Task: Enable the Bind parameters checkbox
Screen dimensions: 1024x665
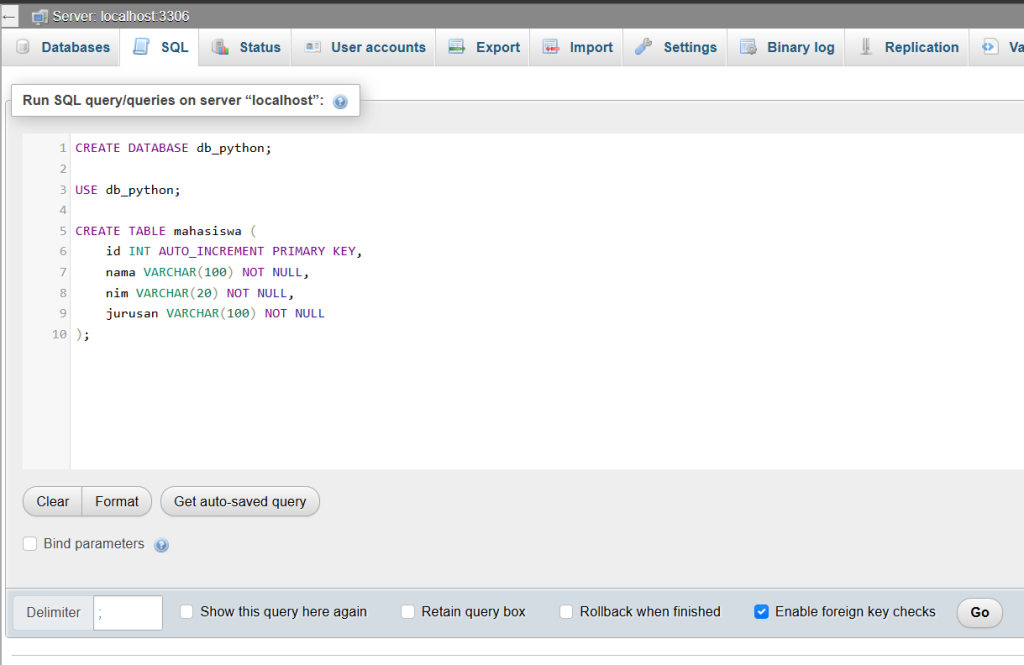Action: 30,543
